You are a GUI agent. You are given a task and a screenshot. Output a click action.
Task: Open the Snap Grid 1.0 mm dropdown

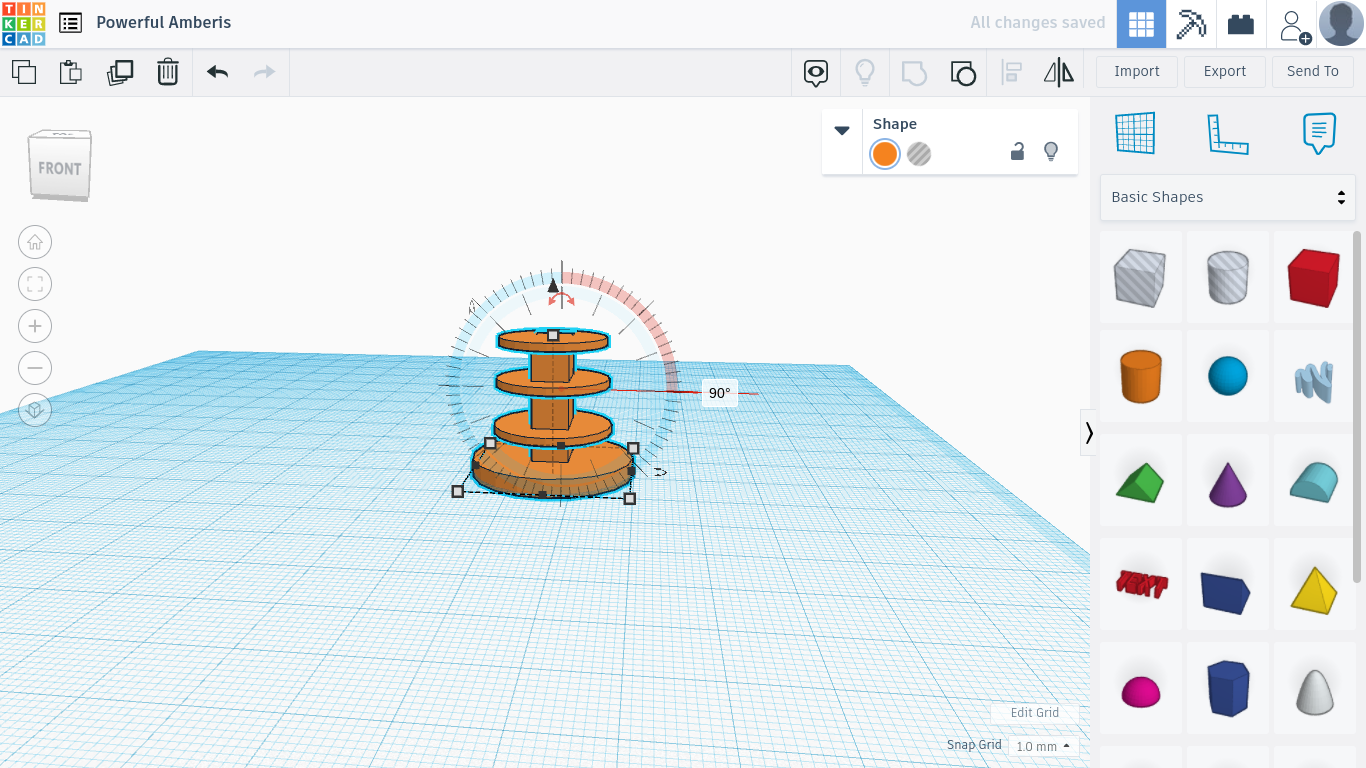click(1043, 746)
